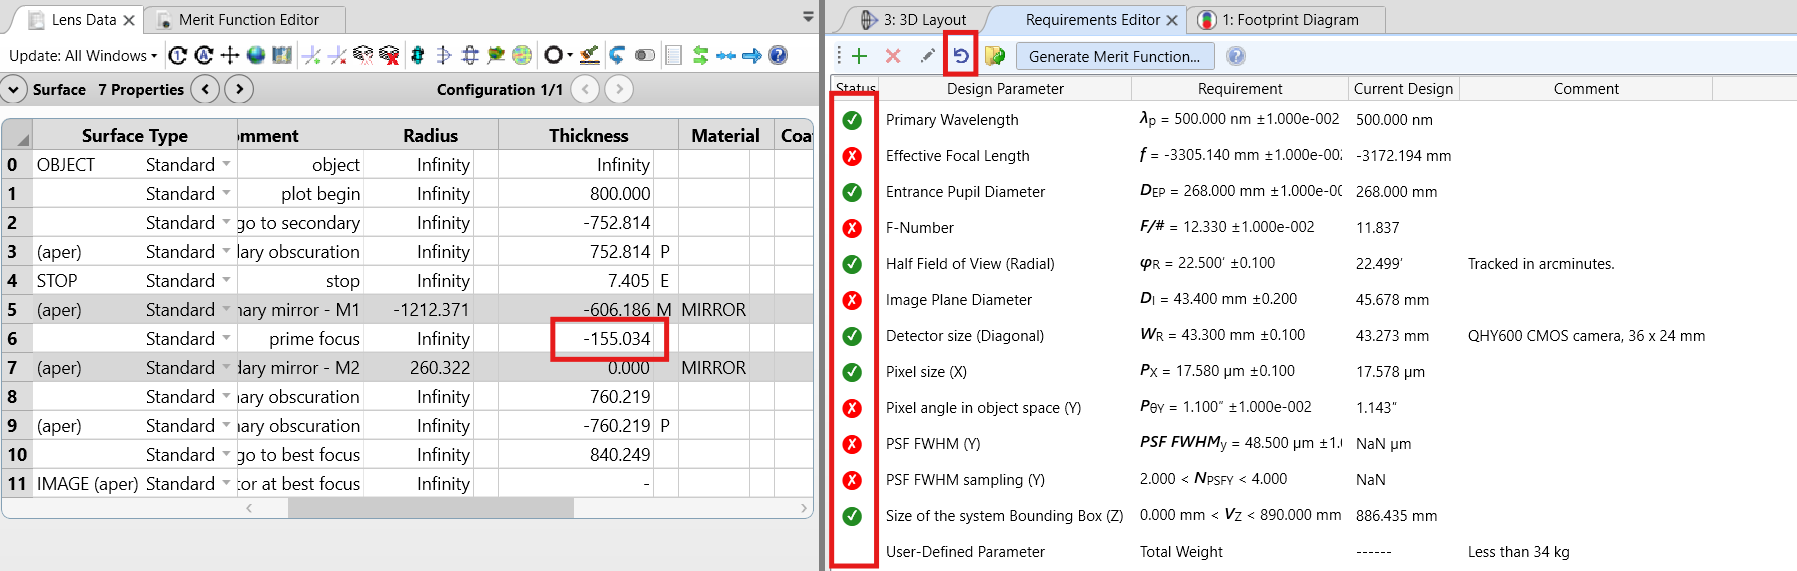Click the folder with green arrow icon
This screenshot has width=1797, height=571.
pyautogui.click(x=995, y=56)
